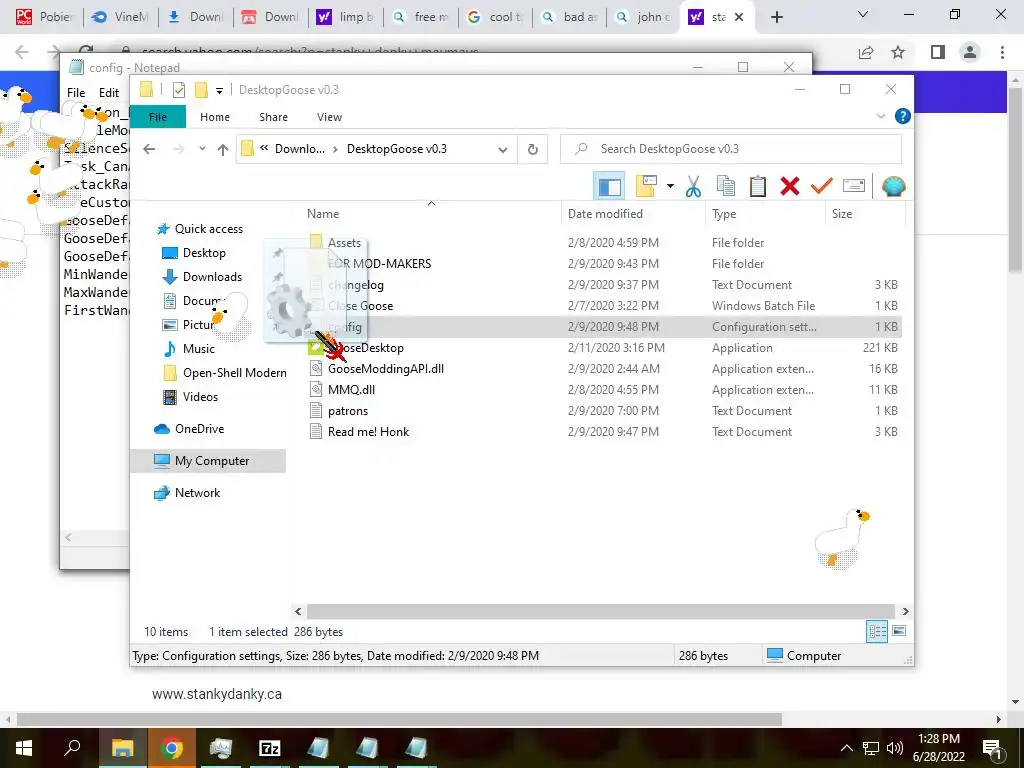This screenshot has height=768, width=1024.
Task: Open Chrome side panel icon
Action: click(x=938, y=52)
